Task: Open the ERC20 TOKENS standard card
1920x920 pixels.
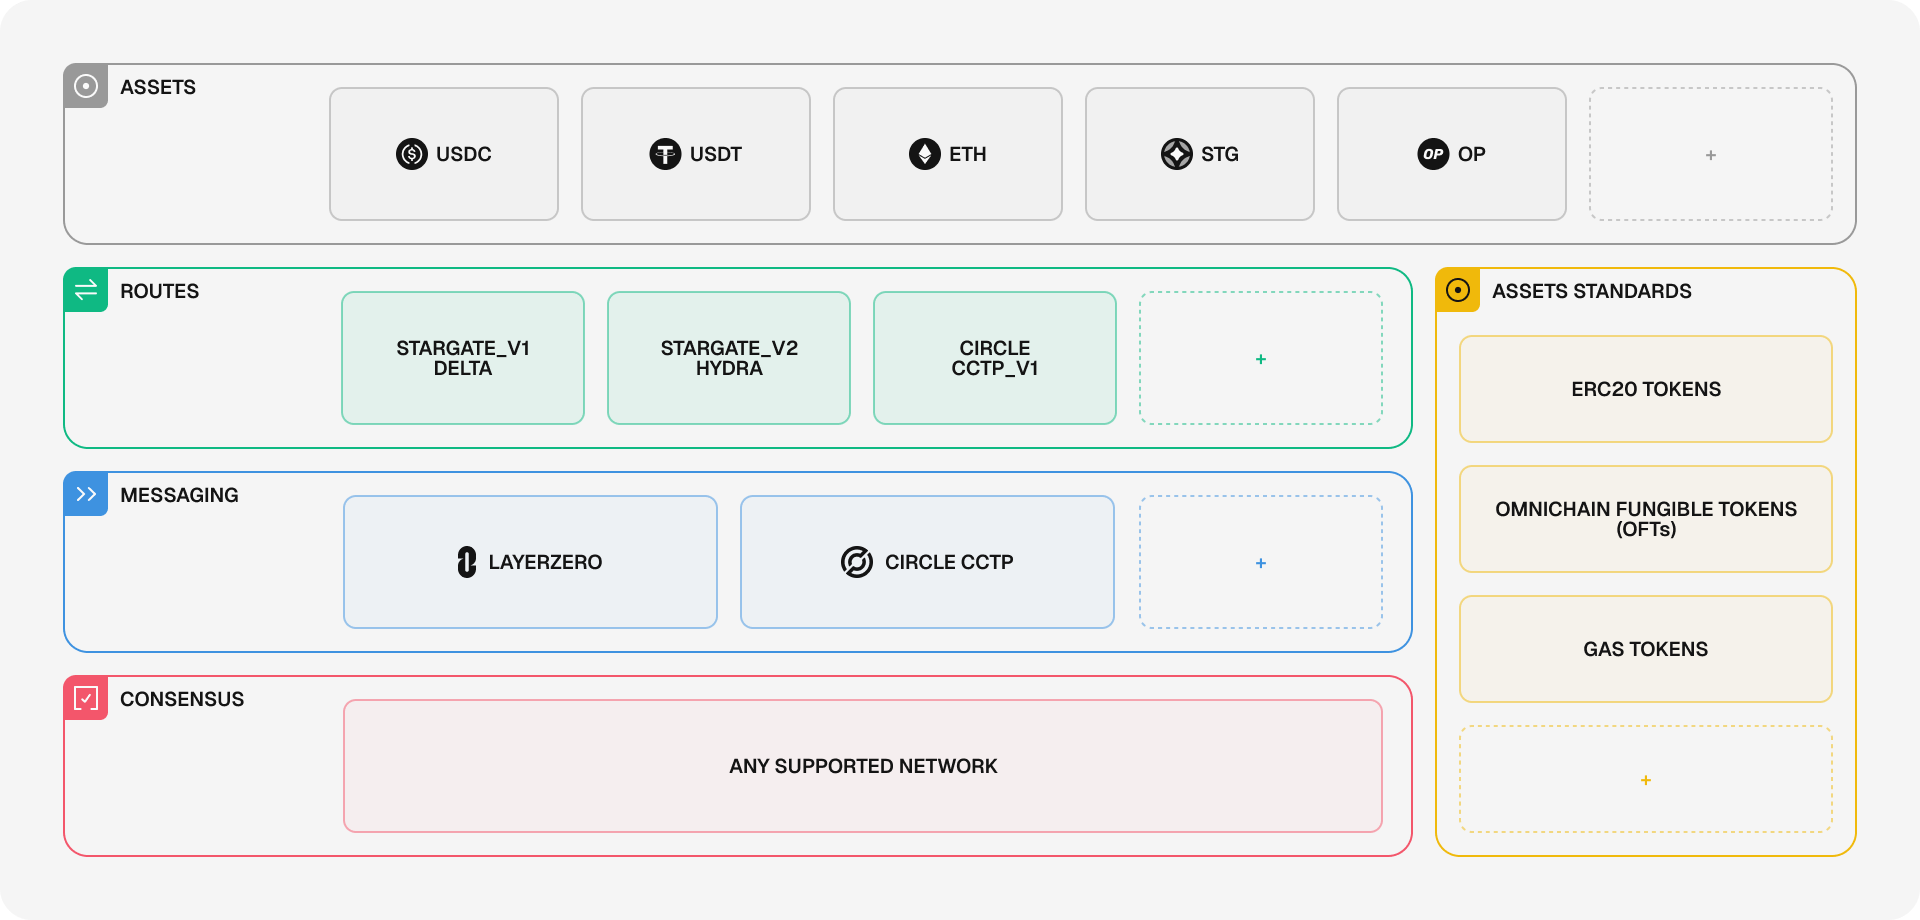Action: pyautogui.click(x=1646, y=389)
